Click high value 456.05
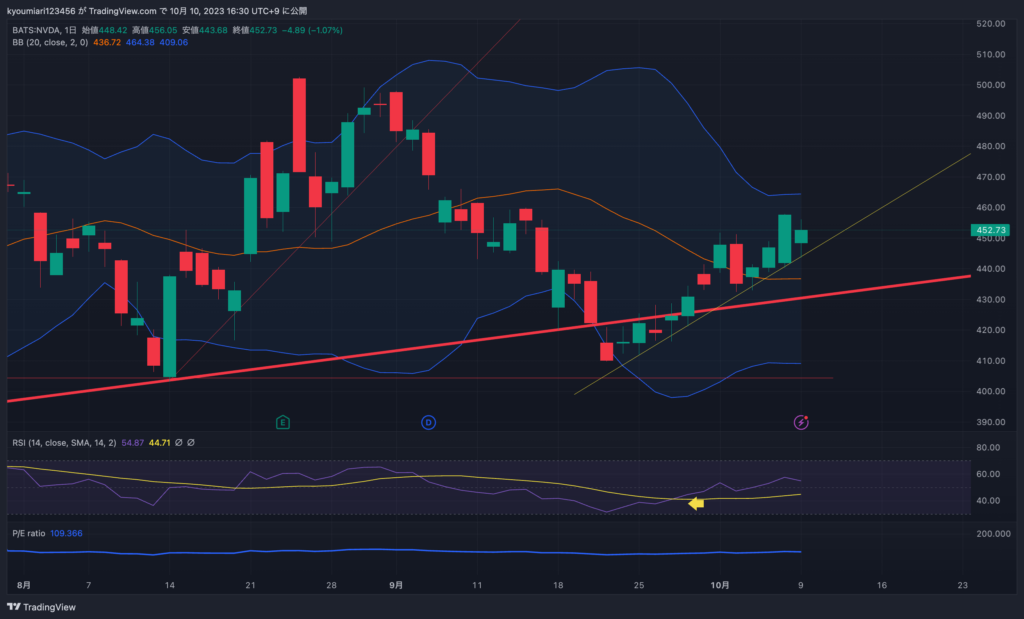 click(163, 30)
